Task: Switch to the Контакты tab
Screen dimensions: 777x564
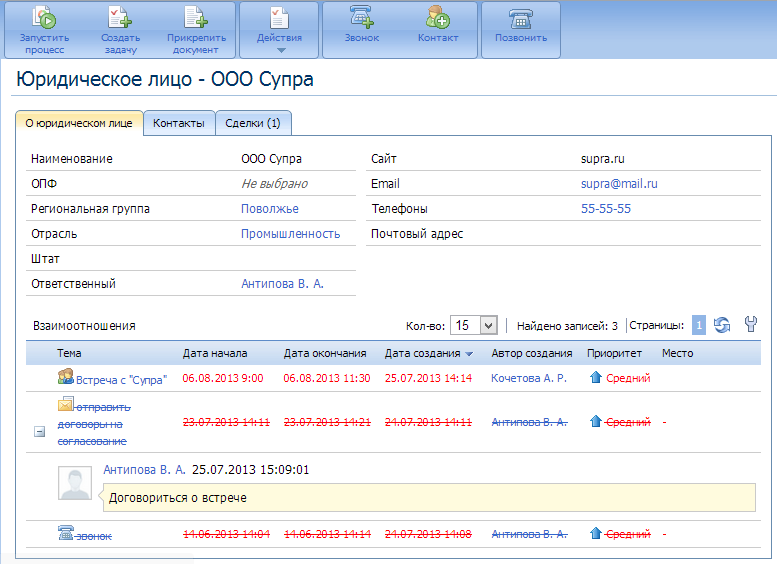Action: coord(179,123)
